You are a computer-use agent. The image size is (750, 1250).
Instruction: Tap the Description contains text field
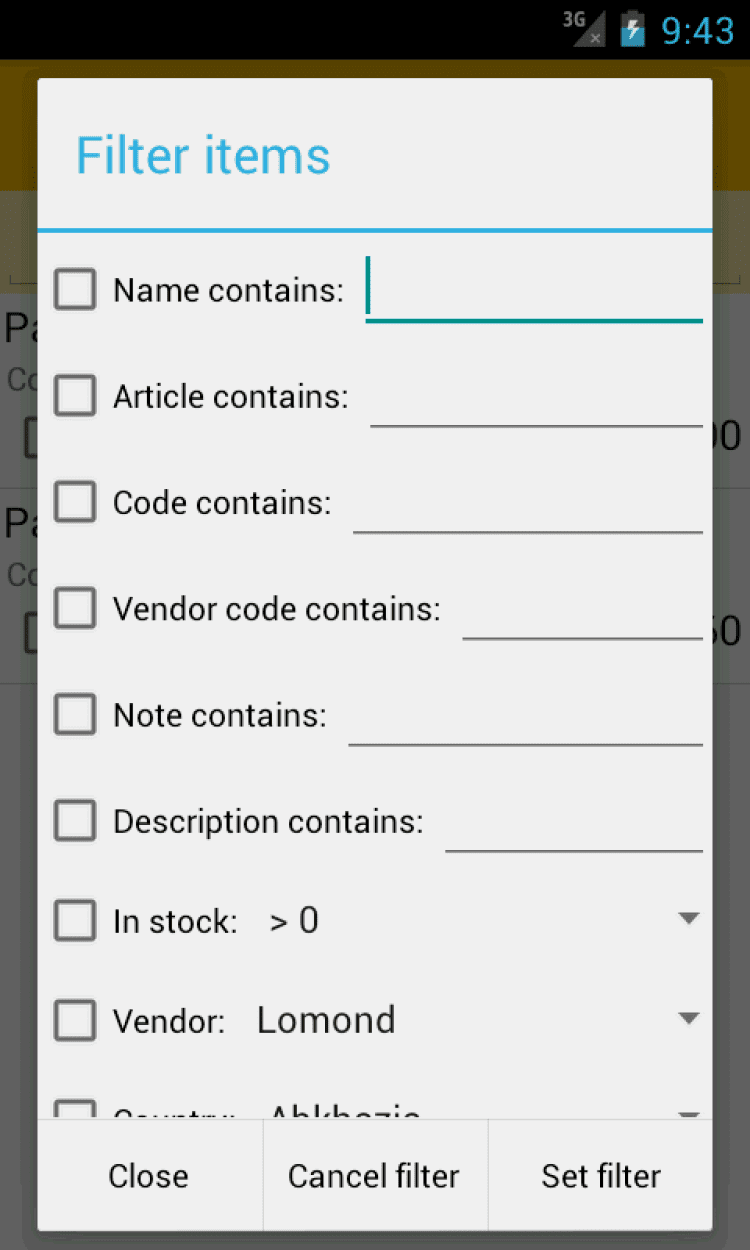pos(574,823)
